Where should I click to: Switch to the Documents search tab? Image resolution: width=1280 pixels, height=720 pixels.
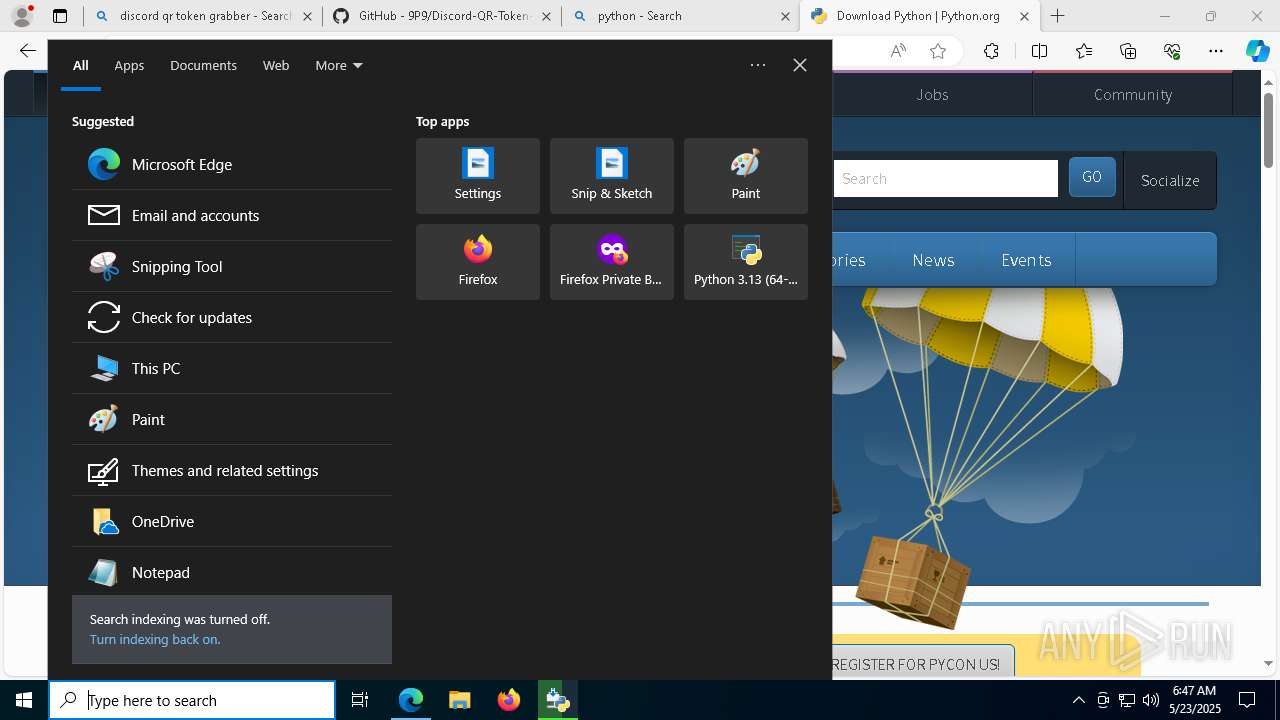203,65
